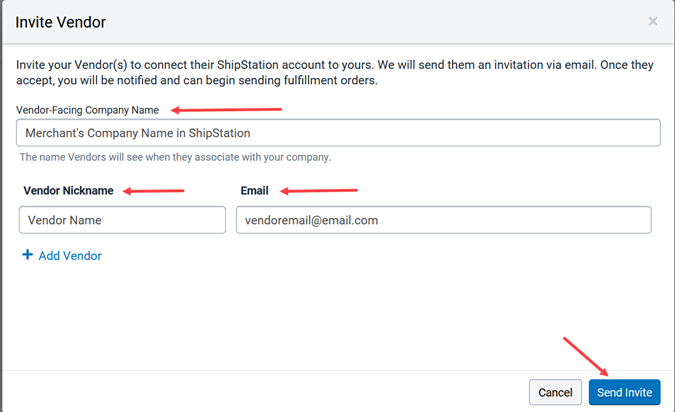Click the Vendor-Facing Company Name label
This screenshot has width=675, height=412.
click(x=87, y=109)
